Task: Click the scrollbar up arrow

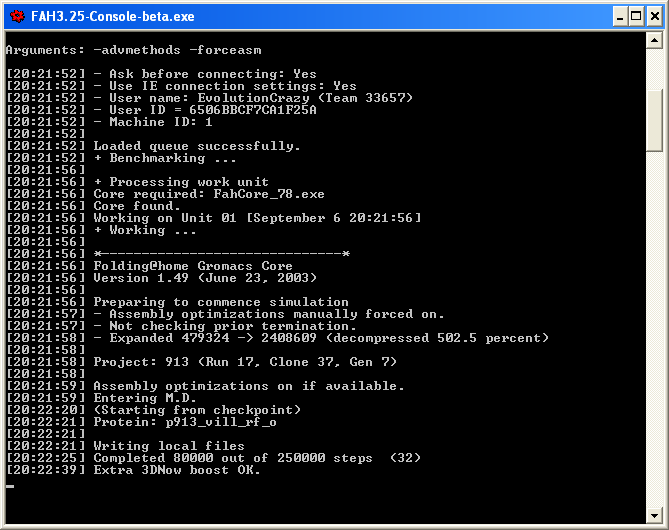Action: click(654, 41)
